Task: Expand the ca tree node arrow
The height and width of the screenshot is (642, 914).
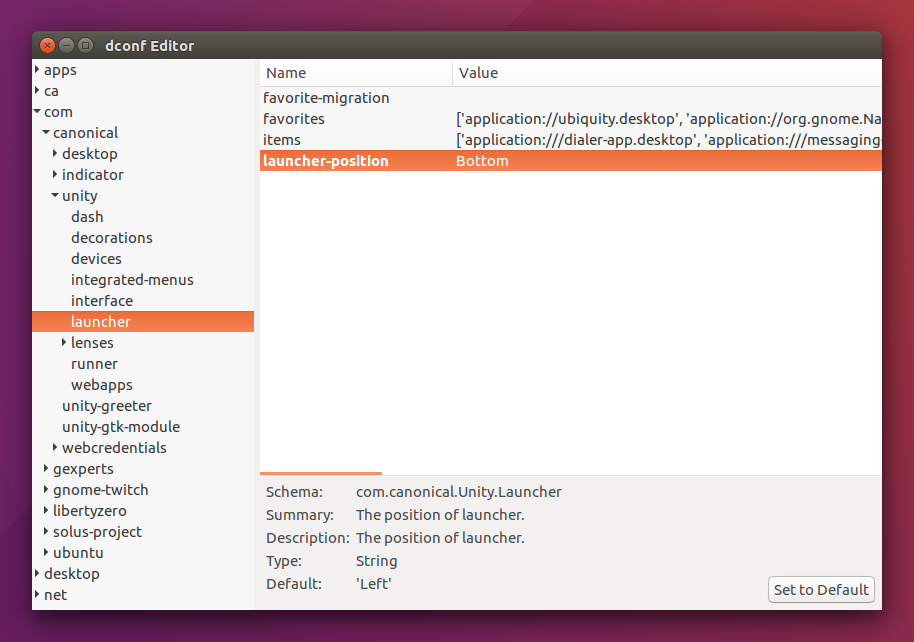Action: click(x=37, y=90)
